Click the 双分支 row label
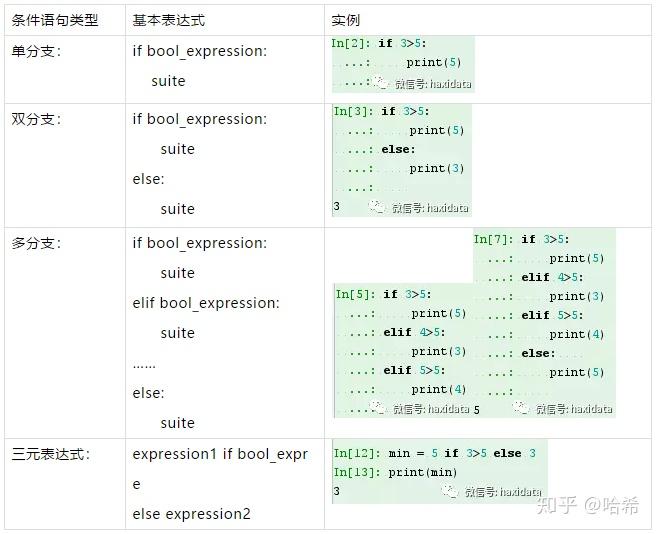 pyautogui.click(x=36, y=119)
